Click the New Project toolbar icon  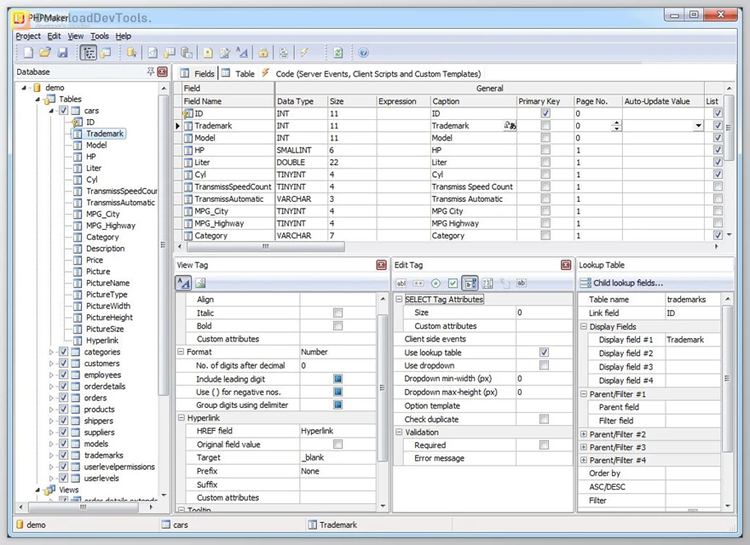point(28,53)
